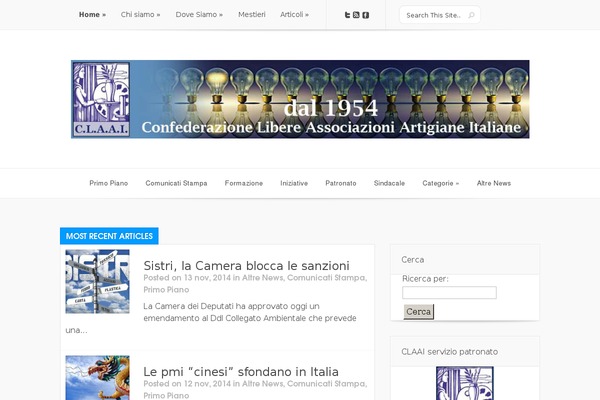Open the Twitter social icon
This screenshot has height=400, width=600.
[347, 15]
